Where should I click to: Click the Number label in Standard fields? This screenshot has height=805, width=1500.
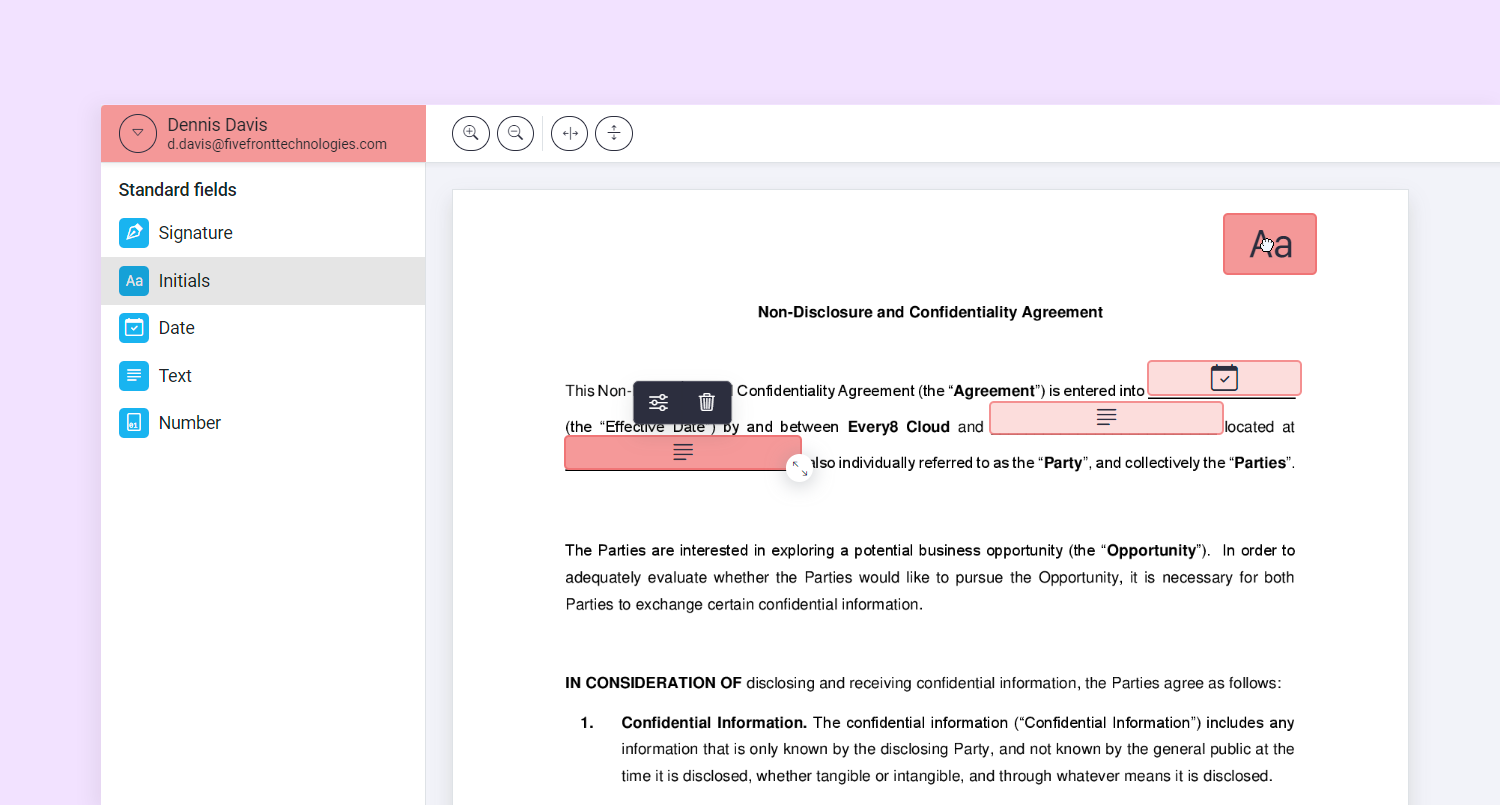coord(189,423)
